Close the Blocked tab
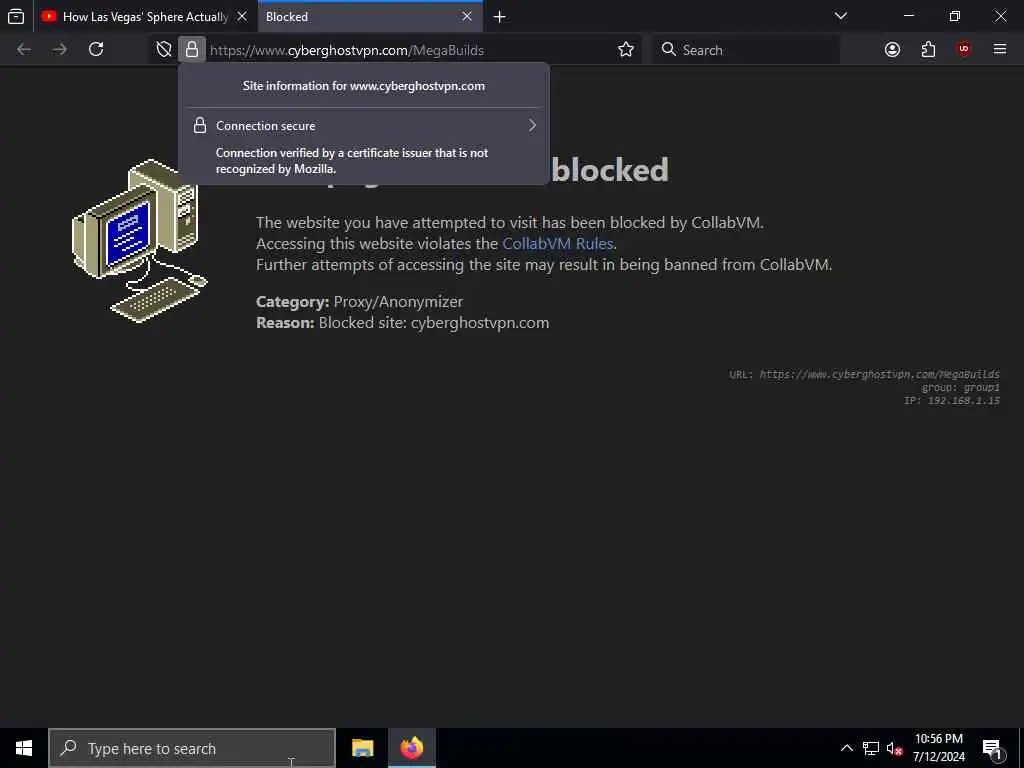Screen dimensions: 1024x768 point(467,16)
